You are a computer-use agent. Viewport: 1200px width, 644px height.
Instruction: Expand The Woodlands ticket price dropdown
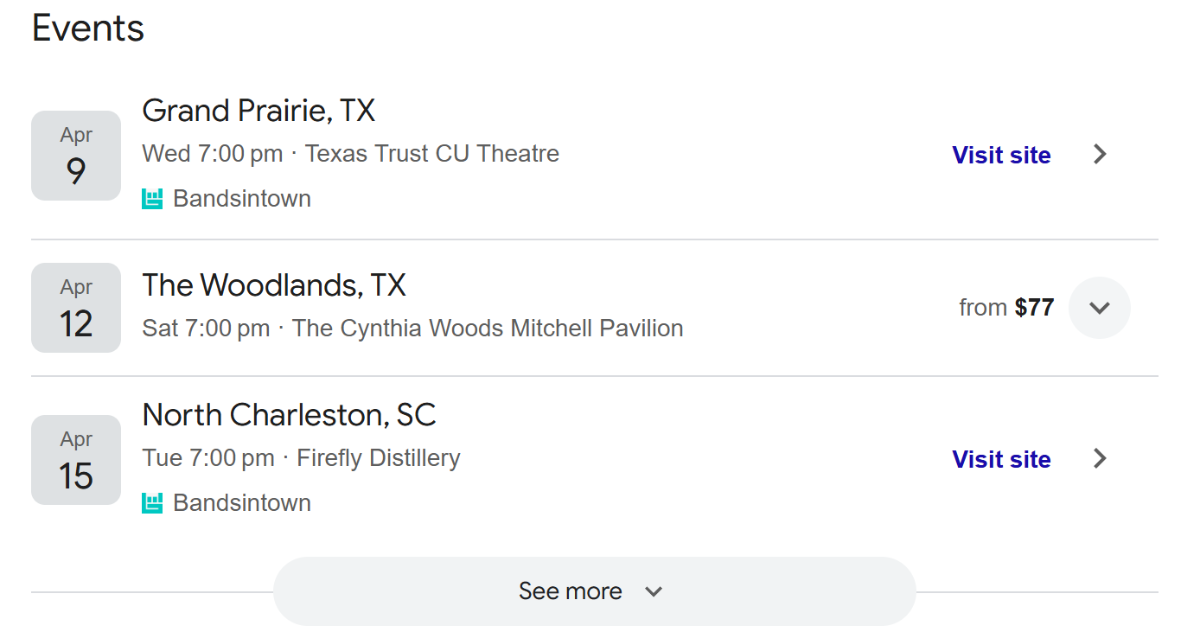(x=1100, y=308)
